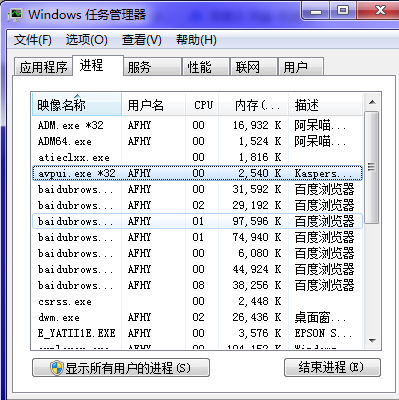Click 显示所有用户的进程(S) button
Screen dimensions: 399x400
[x=121, y=368]
